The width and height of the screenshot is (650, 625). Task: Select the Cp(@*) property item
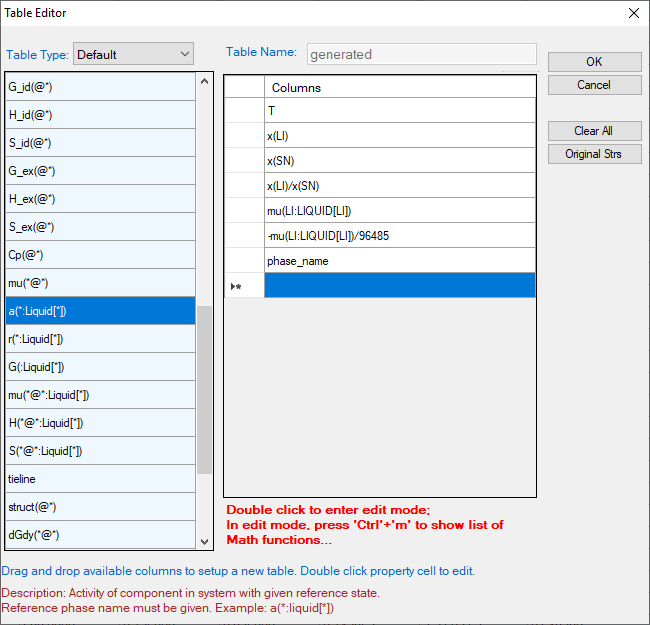coord(100,255)
